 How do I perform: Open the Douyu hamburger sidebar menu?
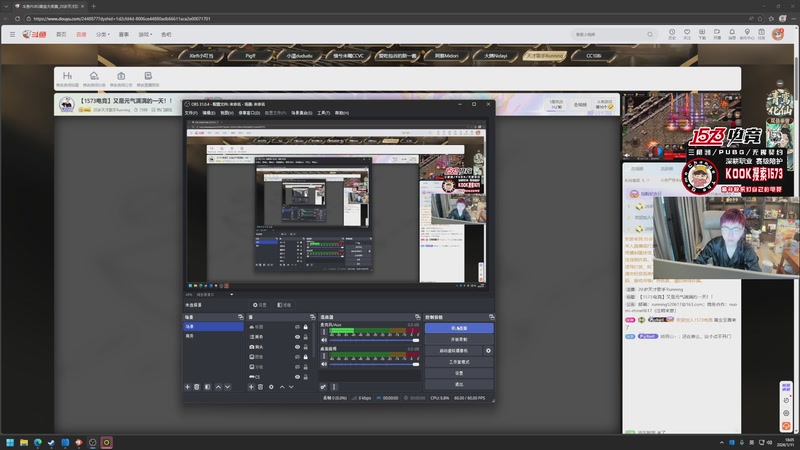point(12,34)
